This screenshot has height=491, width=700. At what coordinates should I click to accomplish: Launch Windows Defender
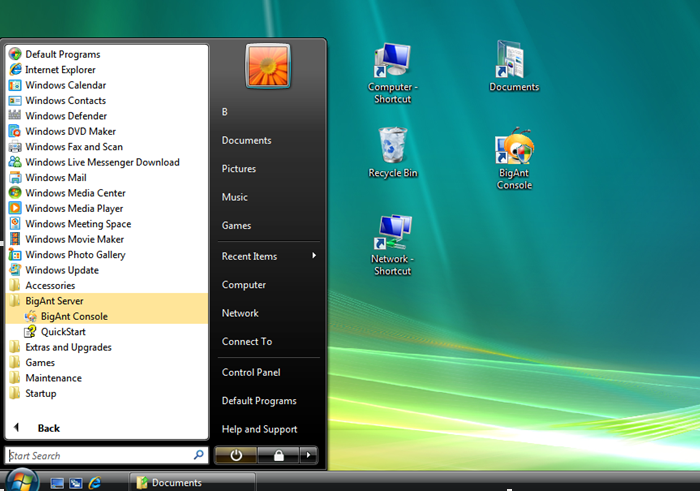(107, 116)
